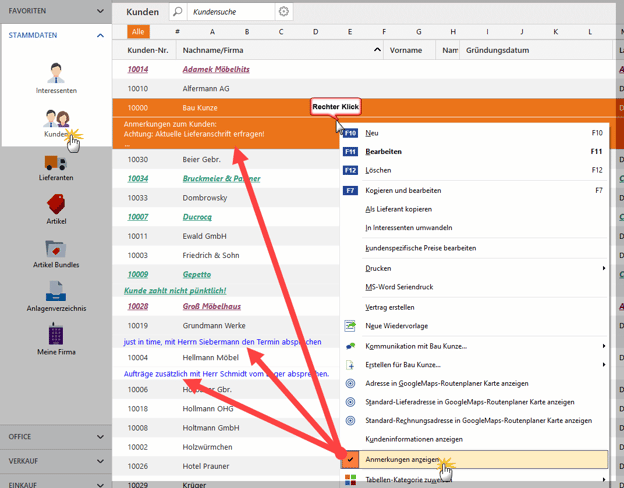The height and width of the screenshot is (488, 624).
Task: Click the Alle filter button
Action: pyautogui.click(x=138, y=32)
